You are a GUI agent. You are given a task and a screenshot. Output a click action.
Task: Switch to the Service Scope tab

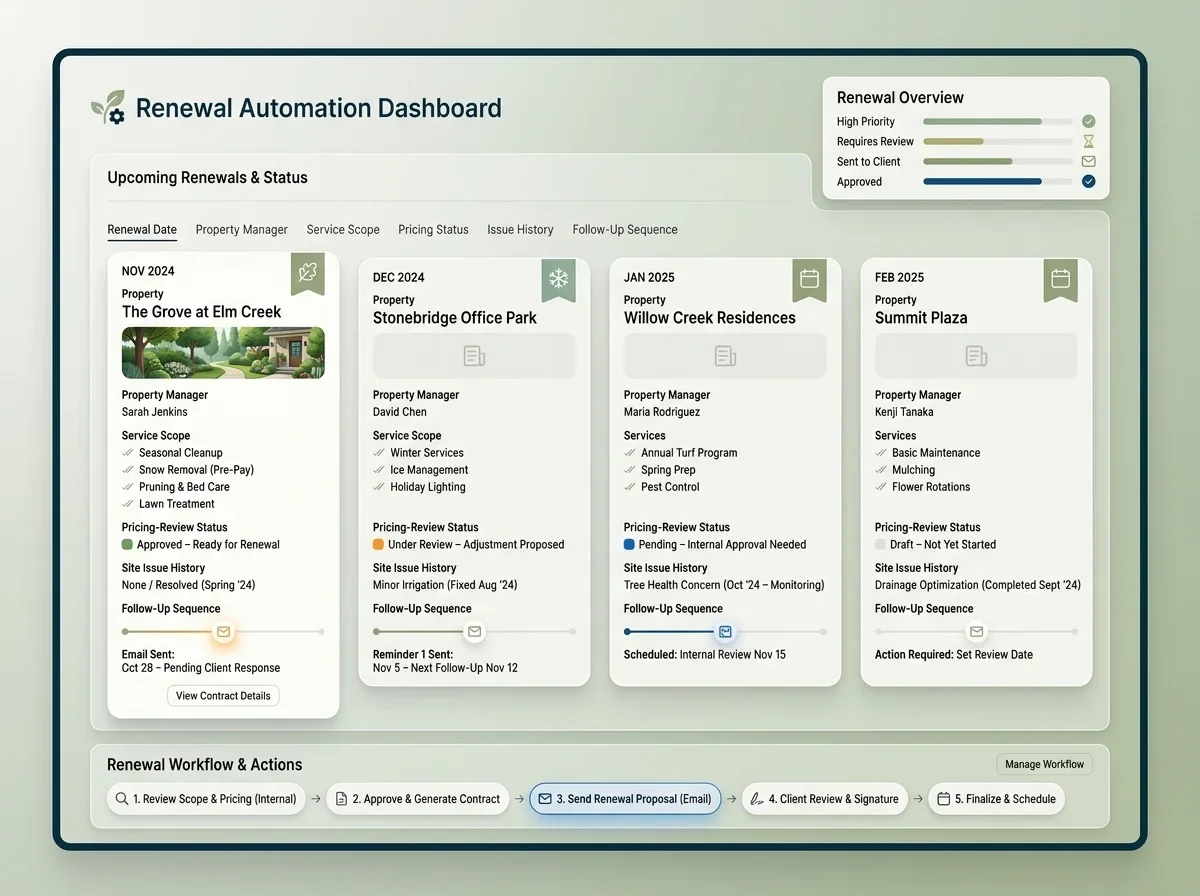343,230
